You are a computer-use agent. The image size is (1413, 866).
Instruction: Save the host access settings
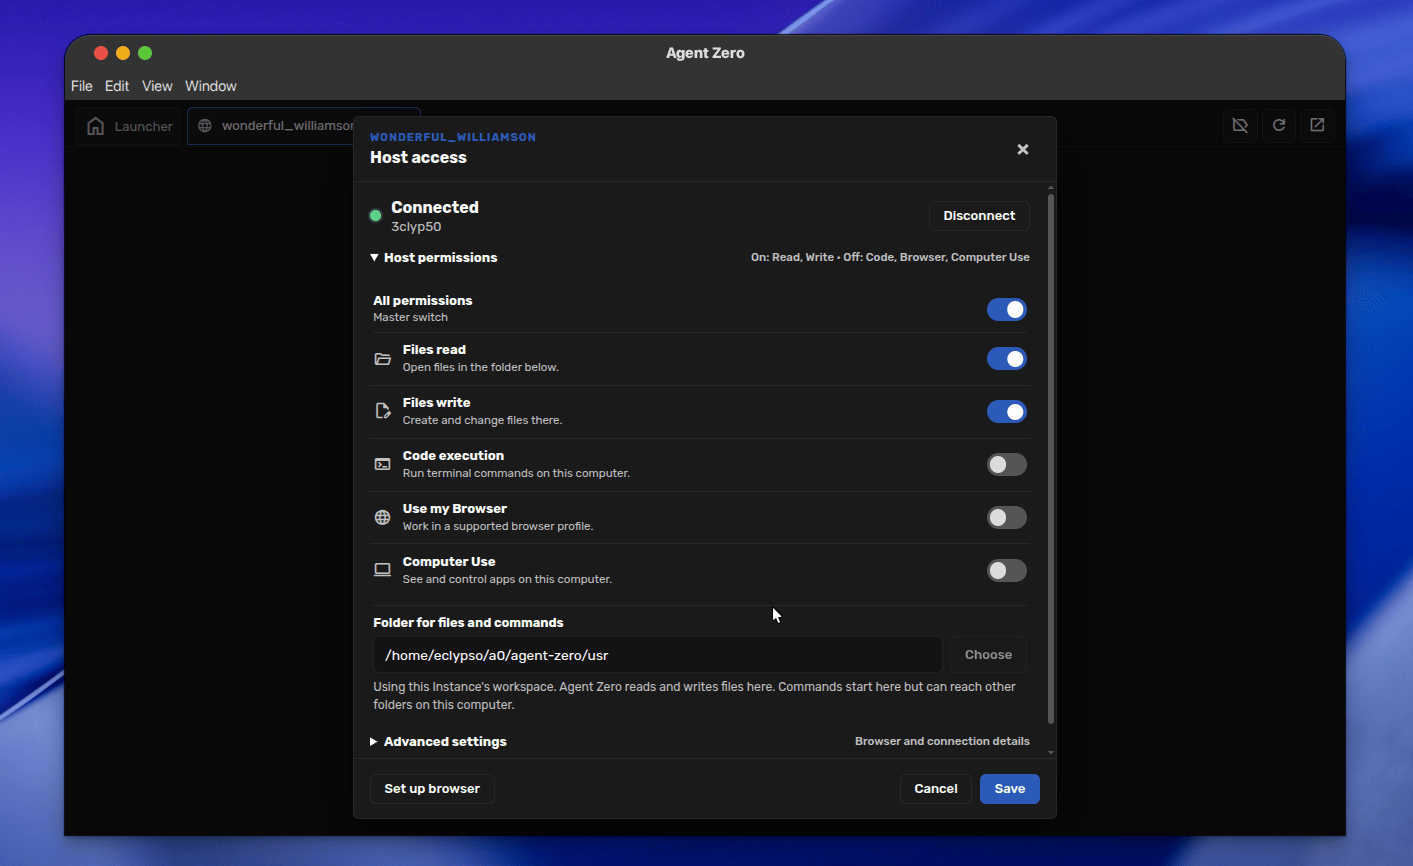1010,789
